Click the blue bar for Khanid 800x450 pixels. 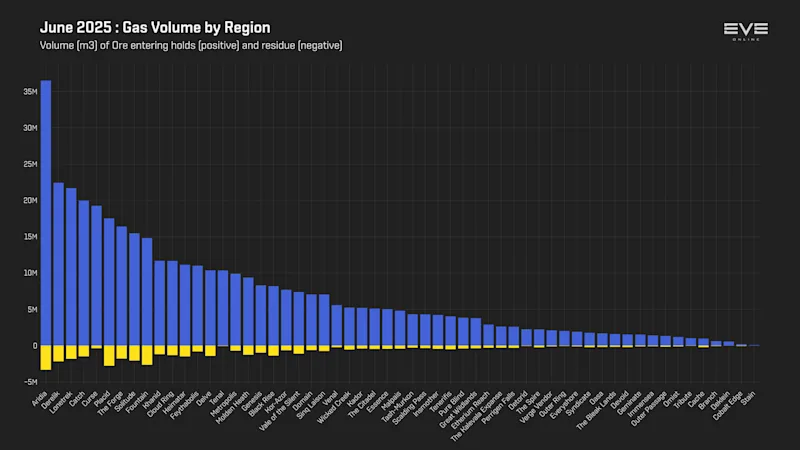click(x=160, y=303)
